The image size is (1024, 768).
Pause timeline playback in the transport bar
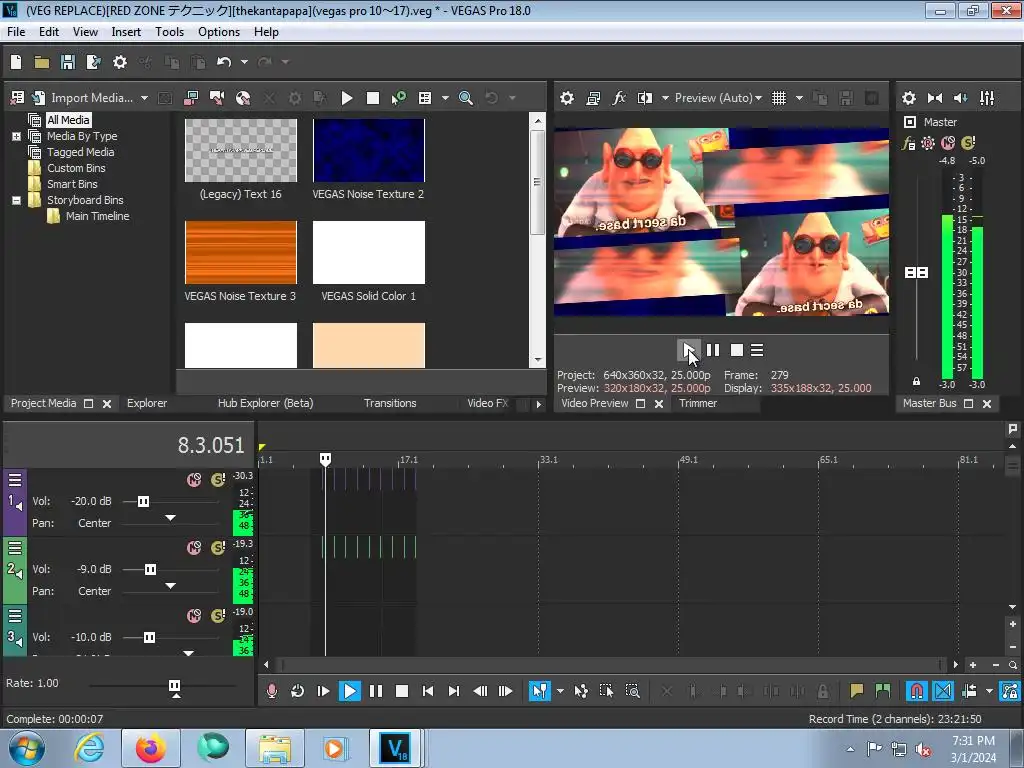click(x=376, y=691)
